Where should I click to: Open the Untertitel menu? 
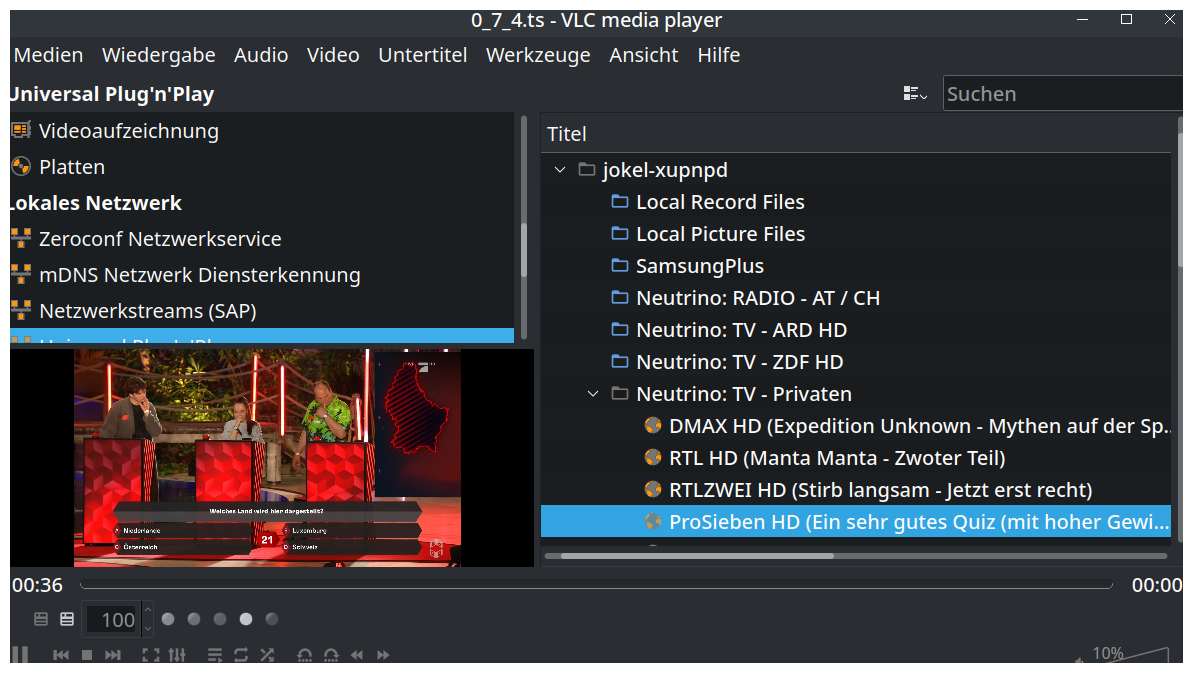click(x=422, y=55)
